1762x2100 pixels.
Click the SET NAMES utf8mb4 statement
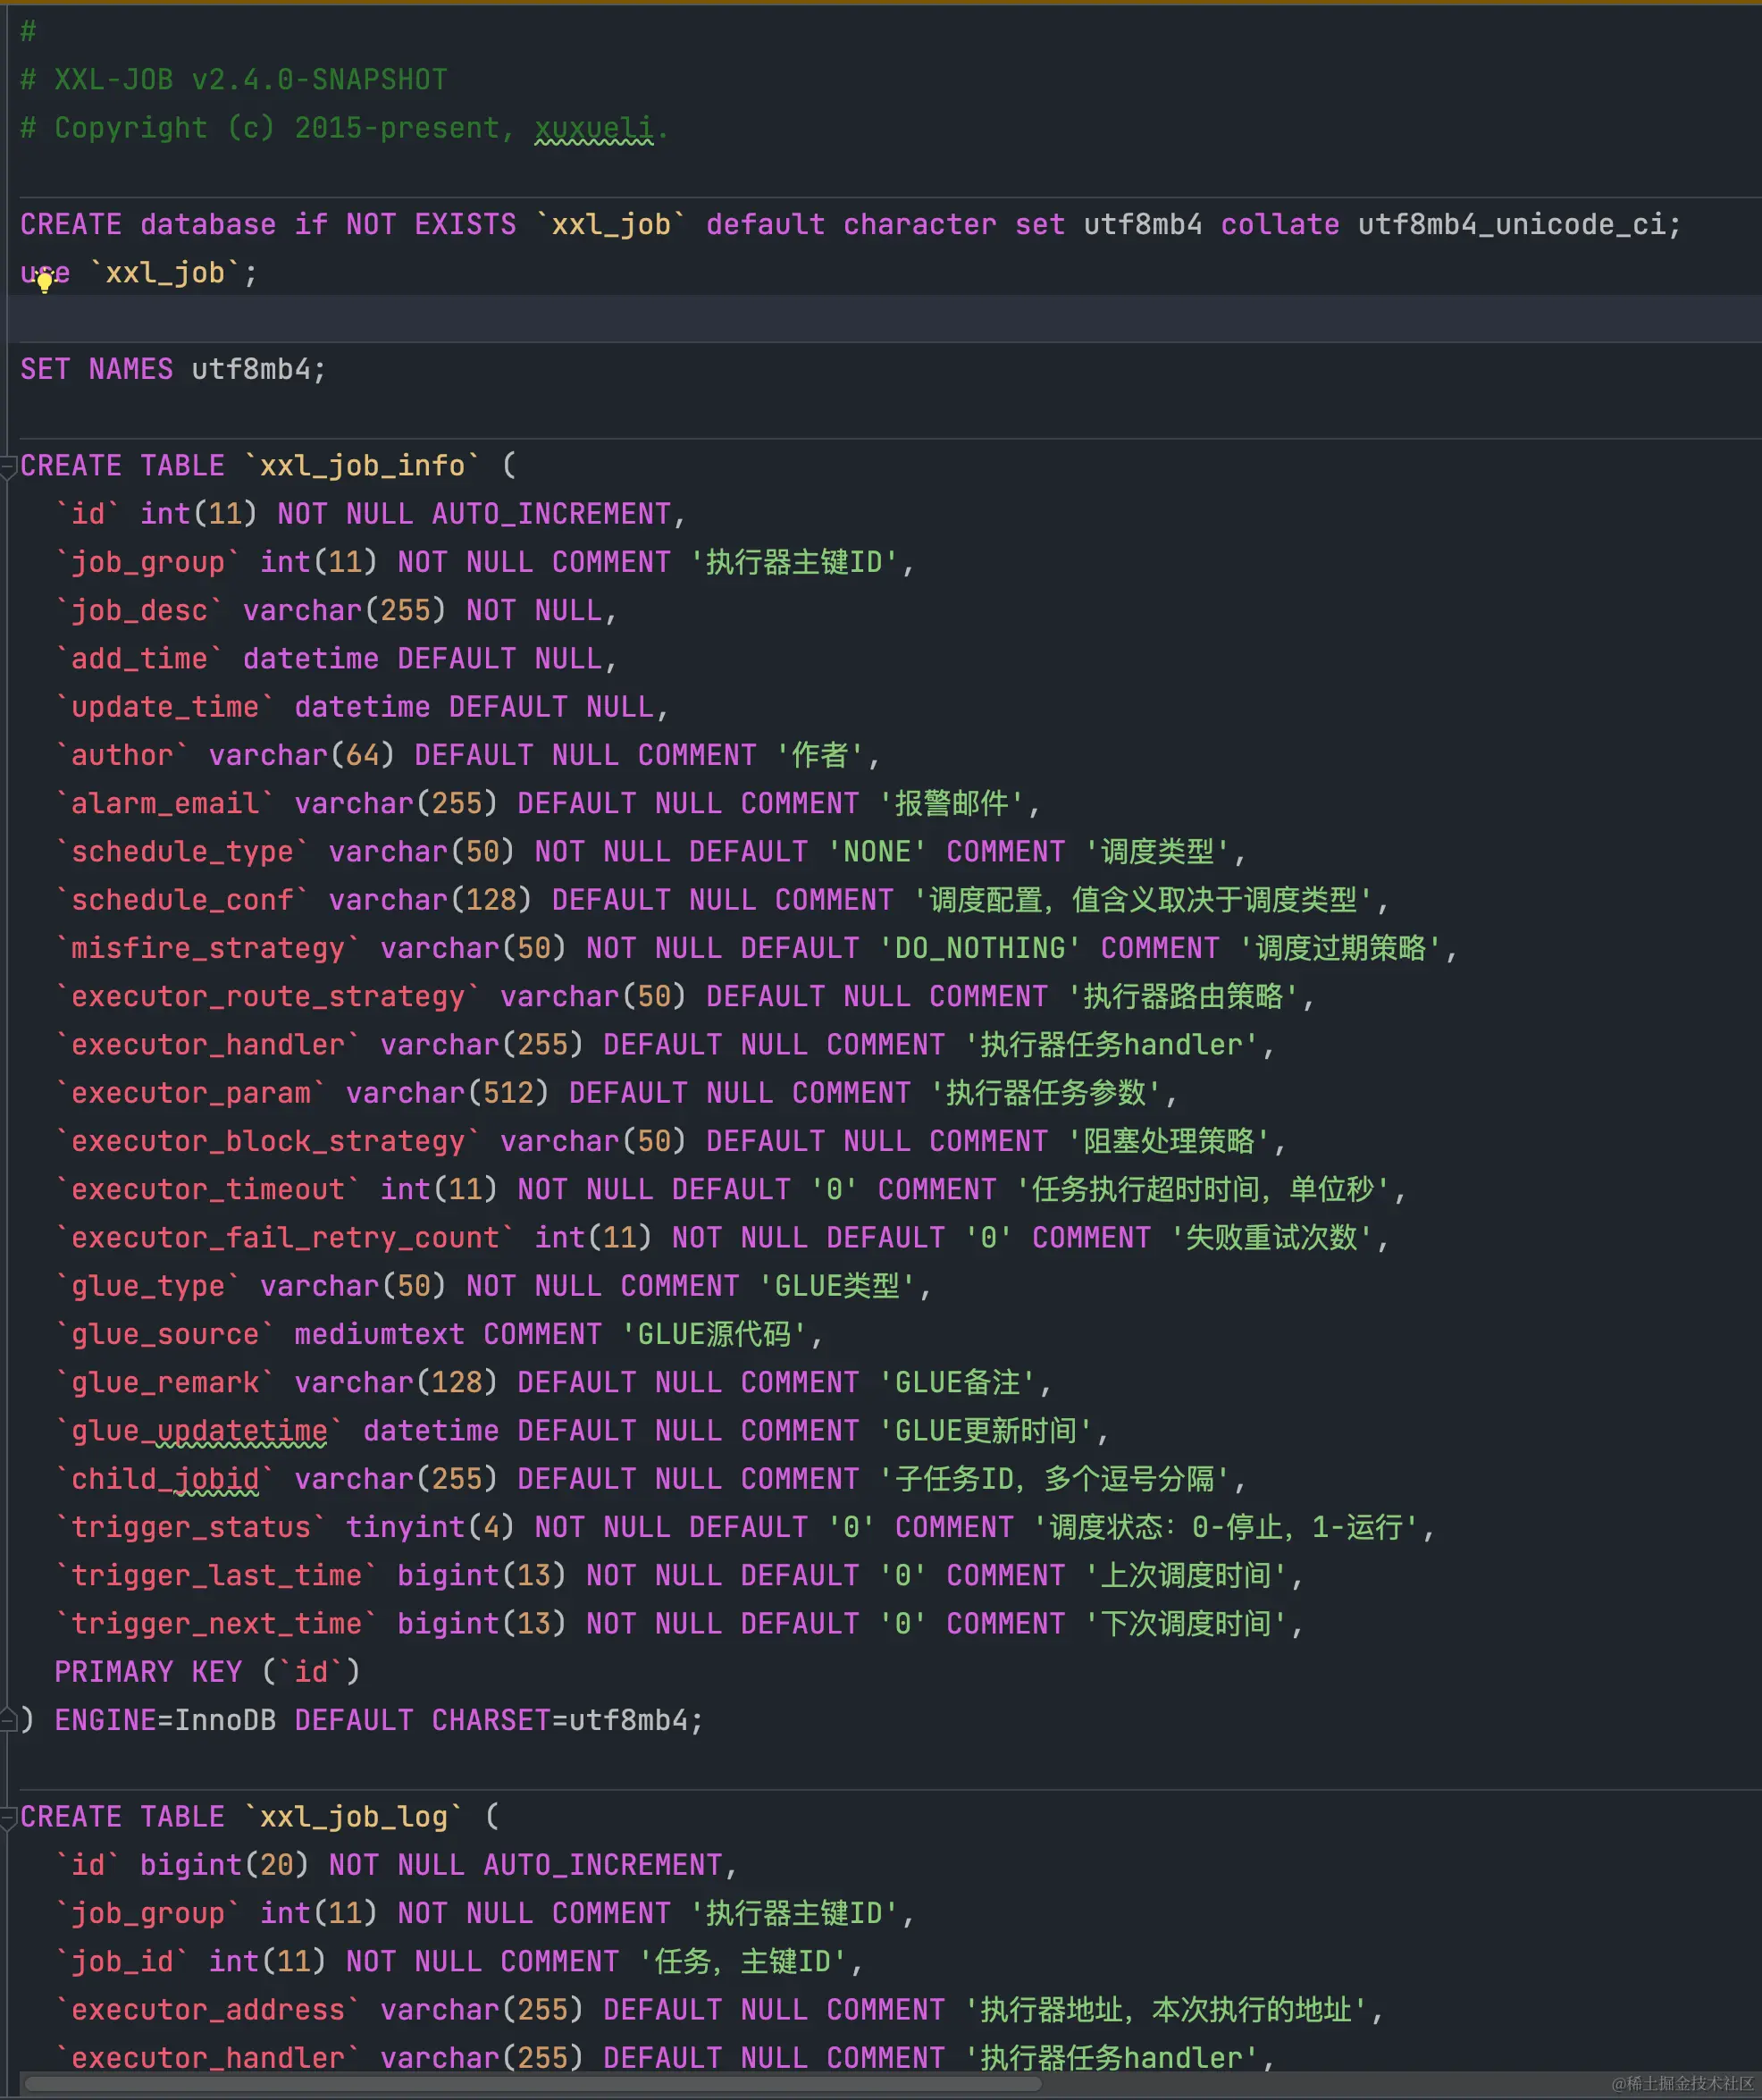point(170,368)
